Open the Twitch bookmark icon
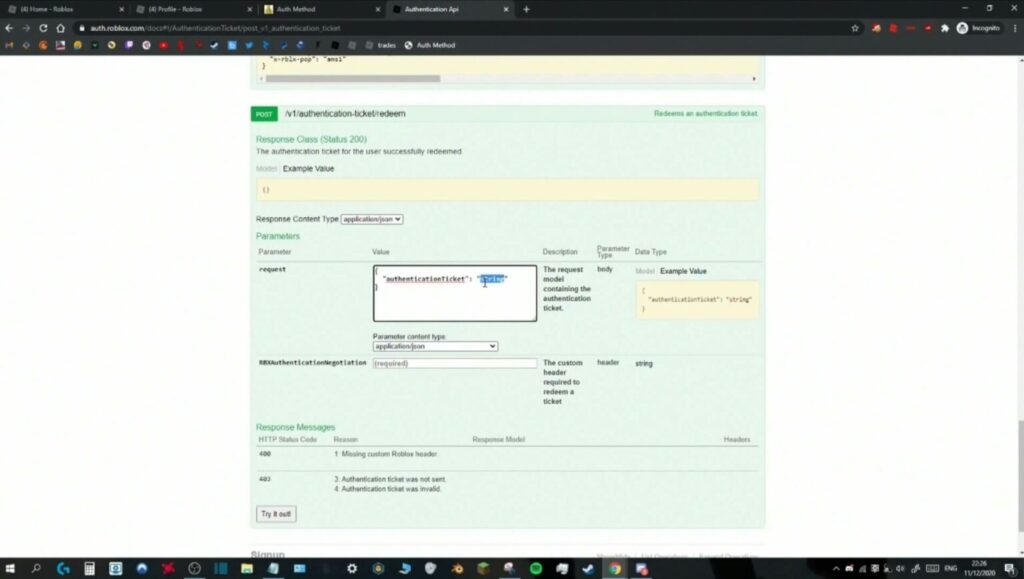The image size is (1024, 579). [x=129, y=45]
